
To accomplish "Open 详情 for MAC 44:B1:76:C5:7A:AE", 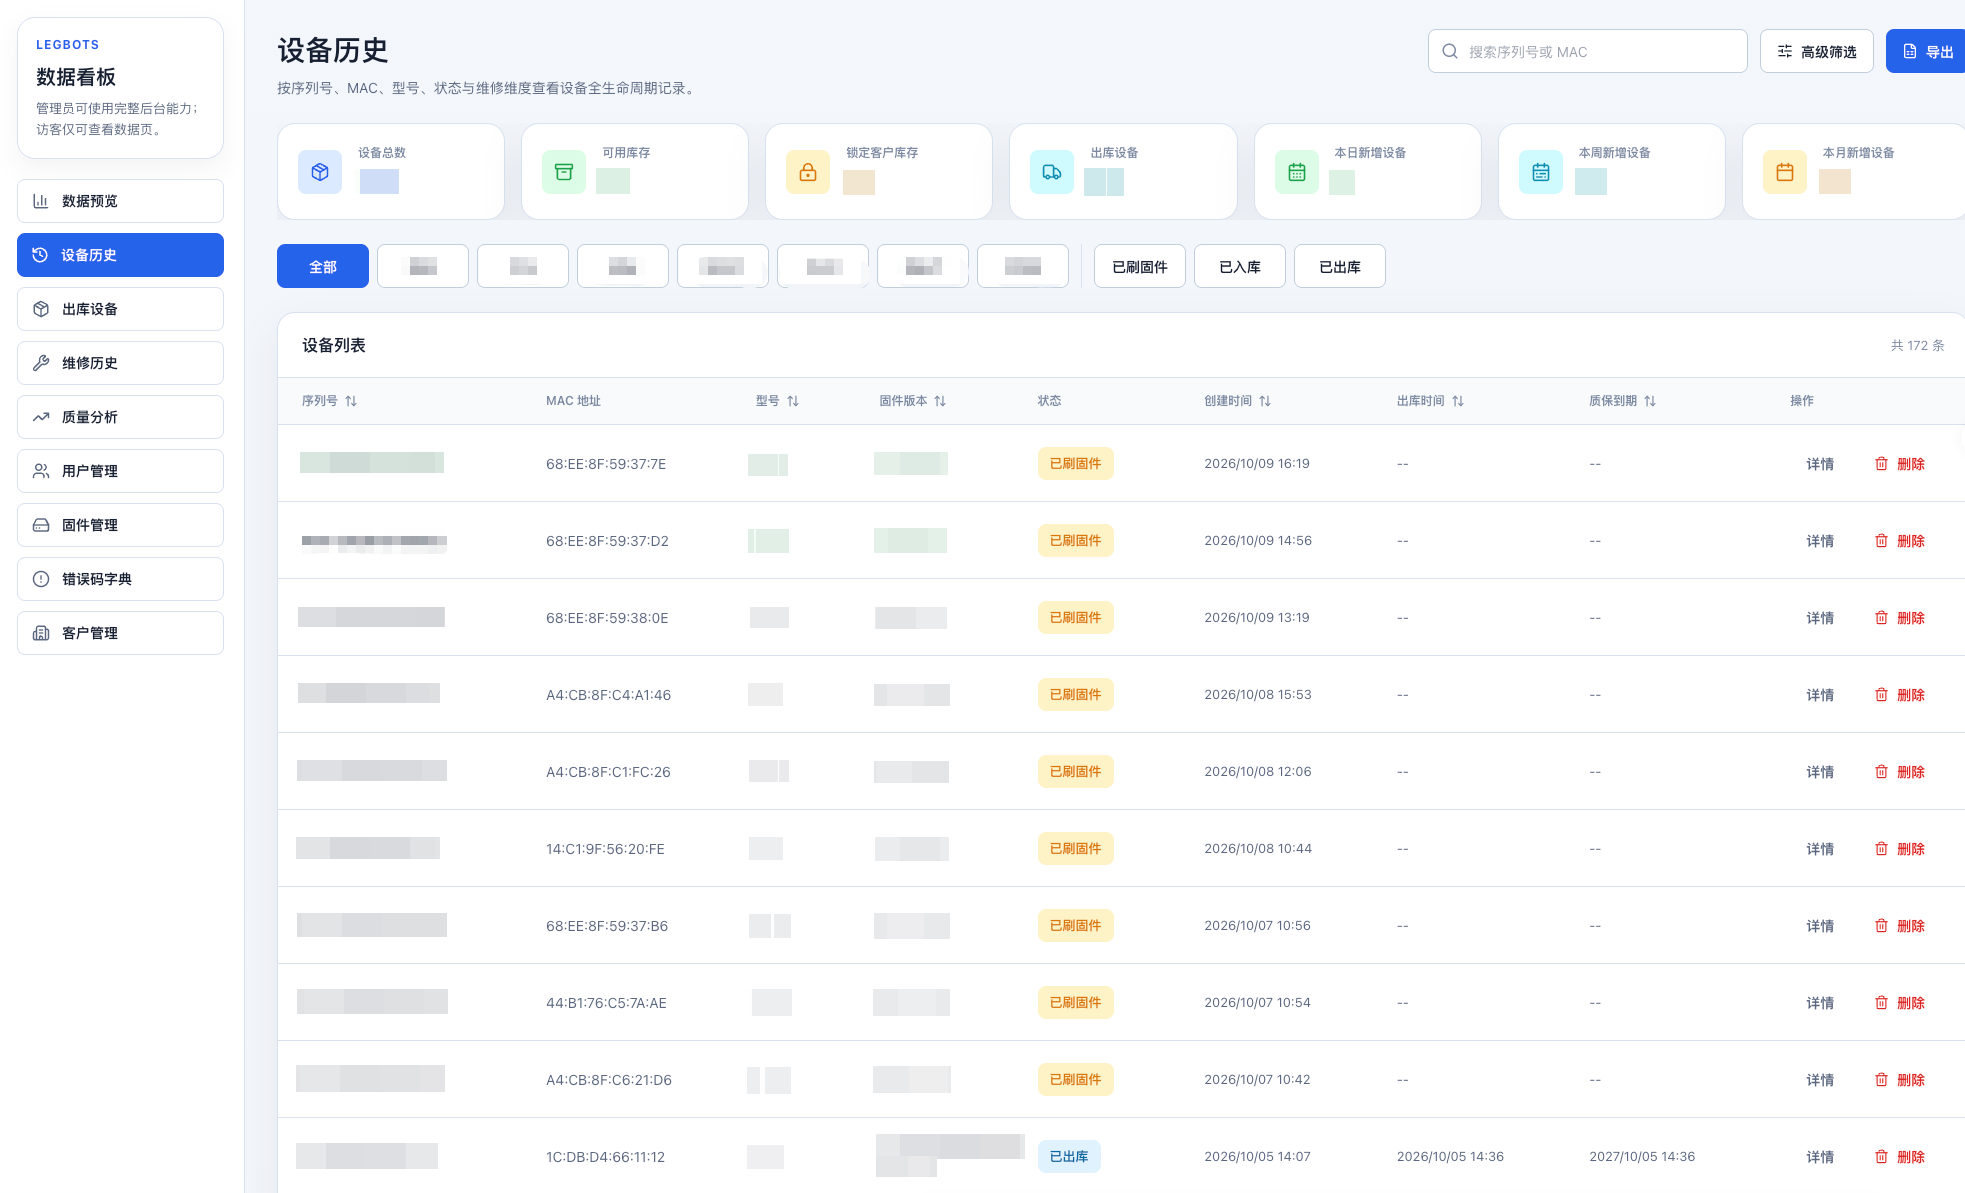I will tap(1820, 1003).
